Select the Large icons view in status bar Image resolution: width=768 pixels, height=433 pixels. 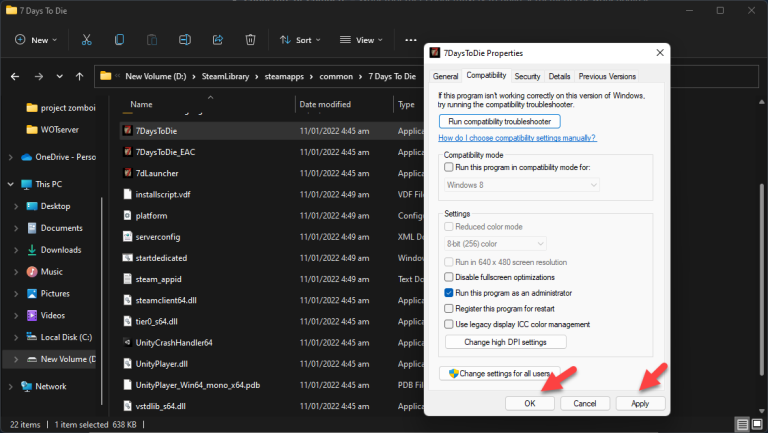point(757,424)
